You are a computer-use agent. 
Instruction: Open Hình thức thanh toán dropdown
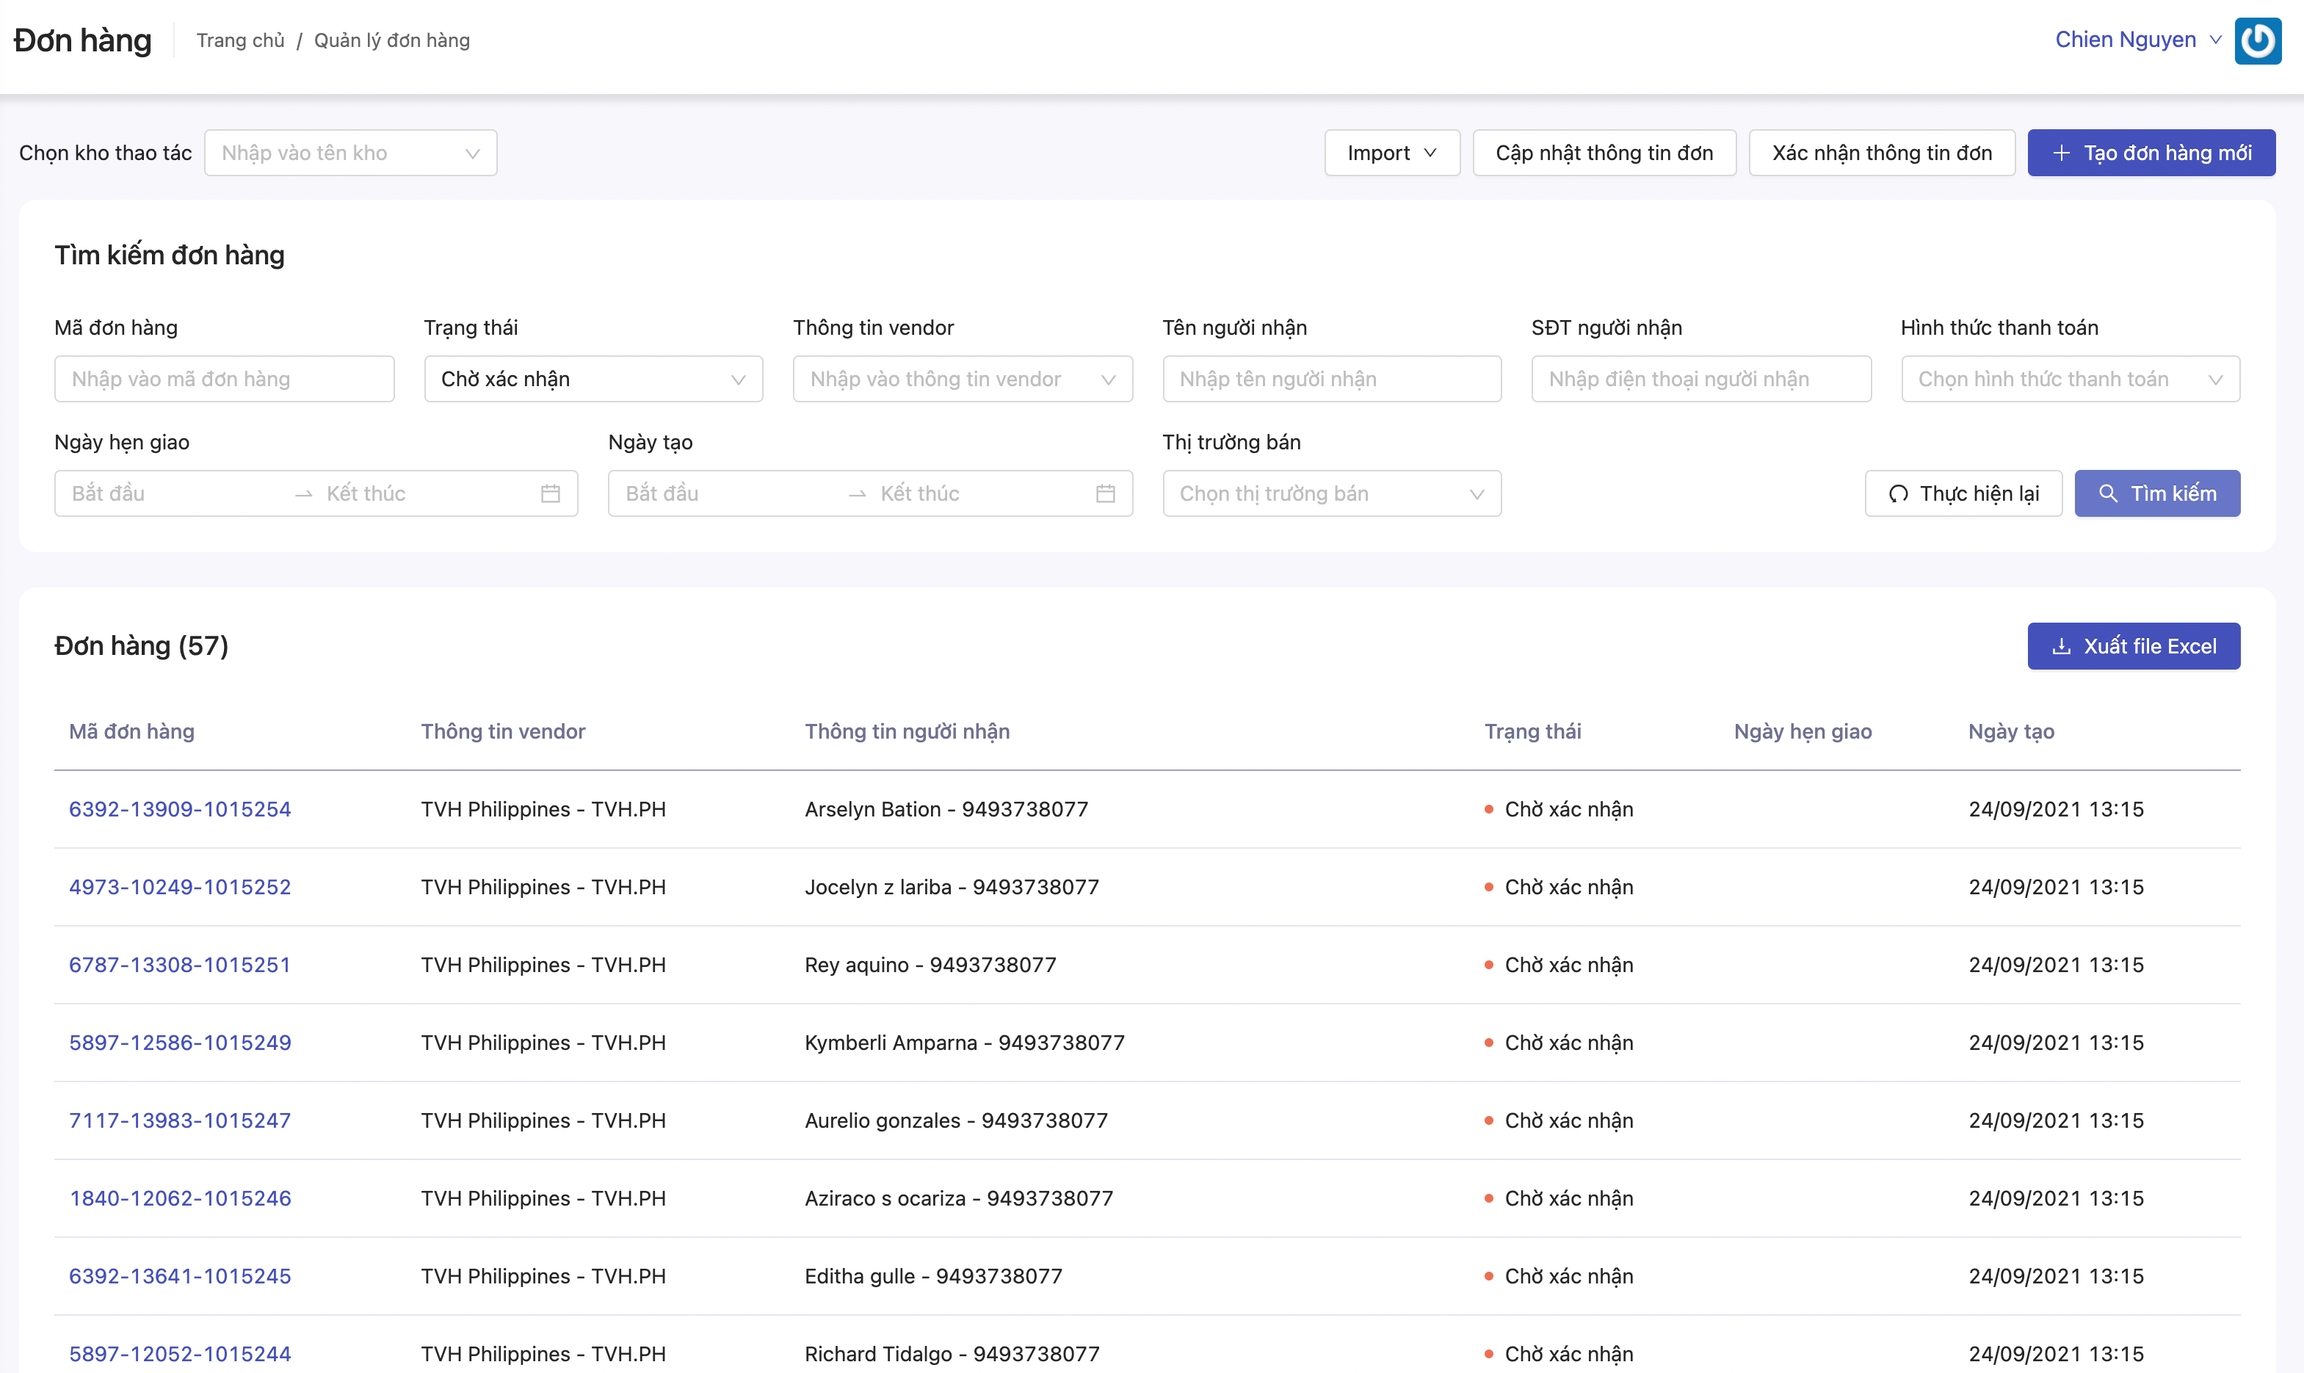coord(2069,379)
